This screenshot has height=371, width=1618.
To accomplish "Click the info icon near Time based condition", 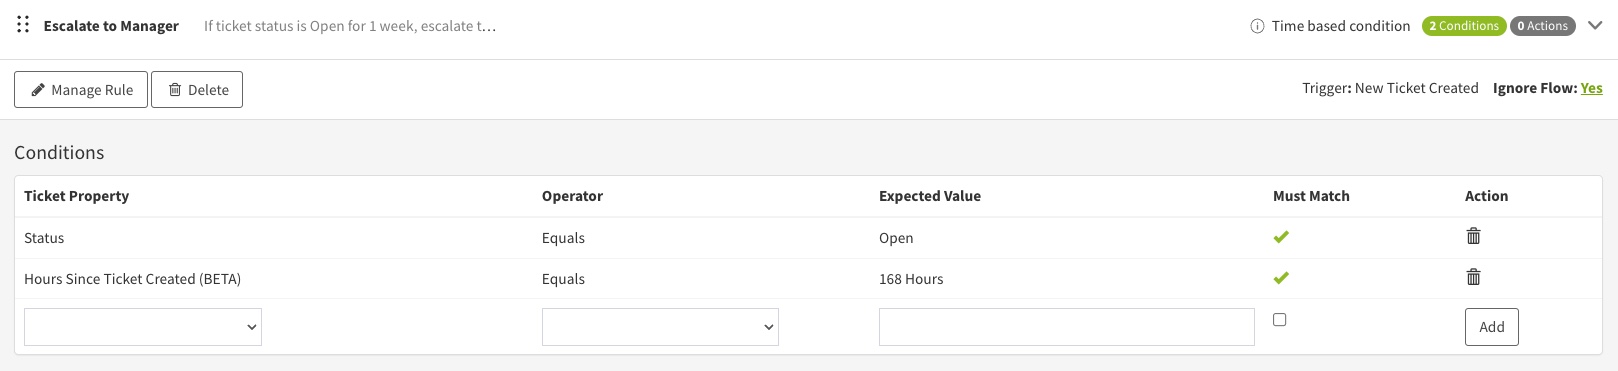I will pos(1257,26).
